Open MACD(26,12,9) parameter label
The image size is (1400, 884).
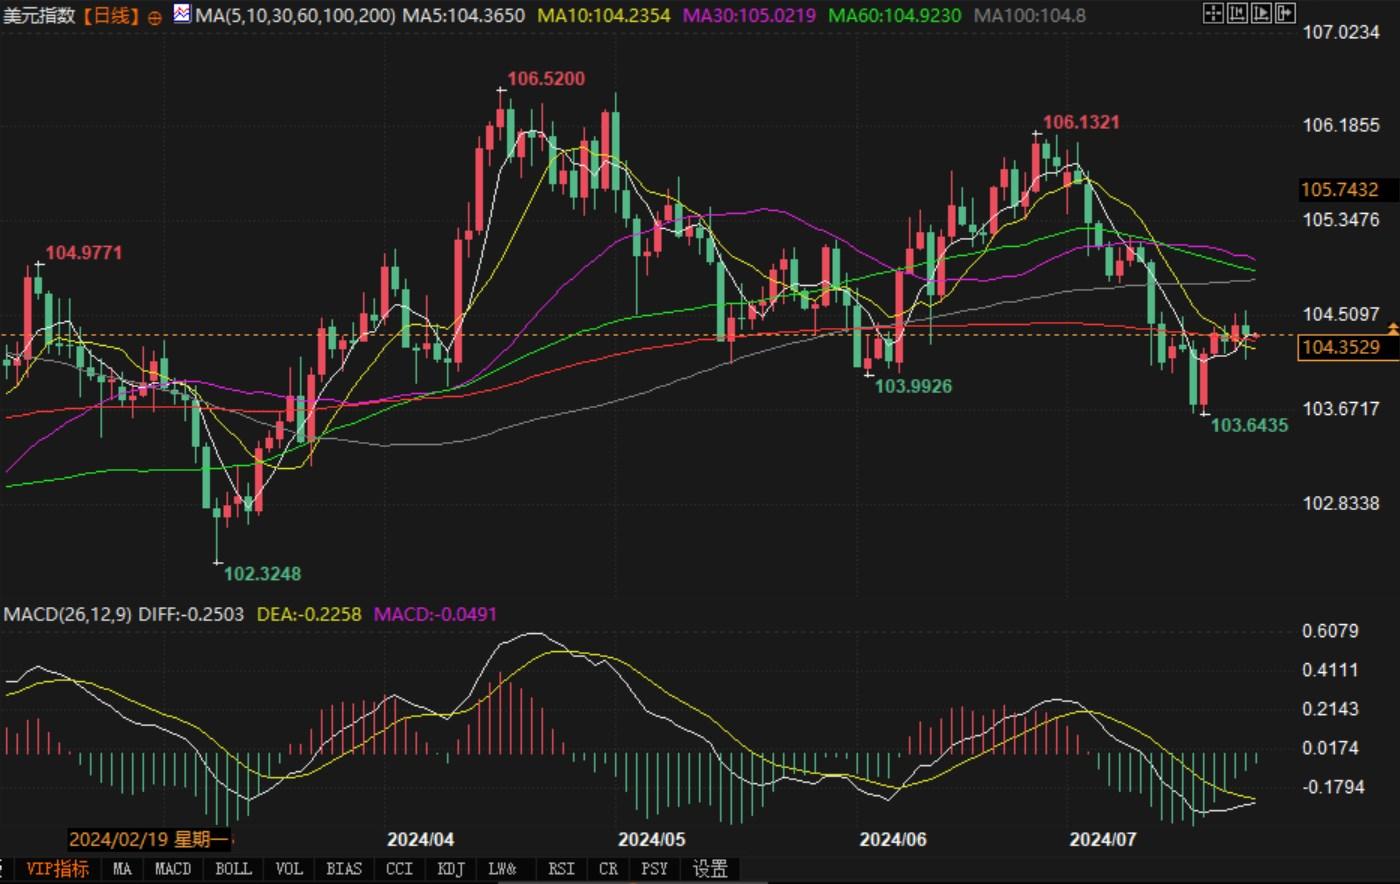click(x=68, y=614)
